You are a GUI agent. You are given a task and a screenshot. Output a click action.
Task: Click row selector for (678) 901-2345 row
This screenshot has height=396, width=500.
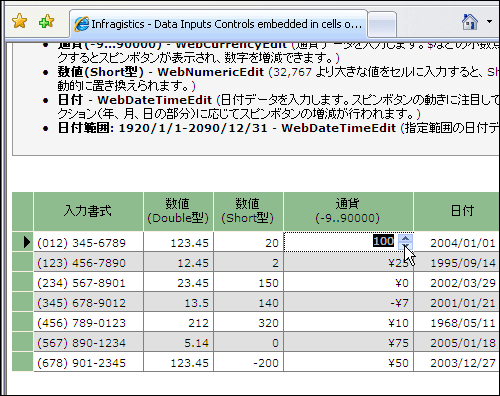23,362
